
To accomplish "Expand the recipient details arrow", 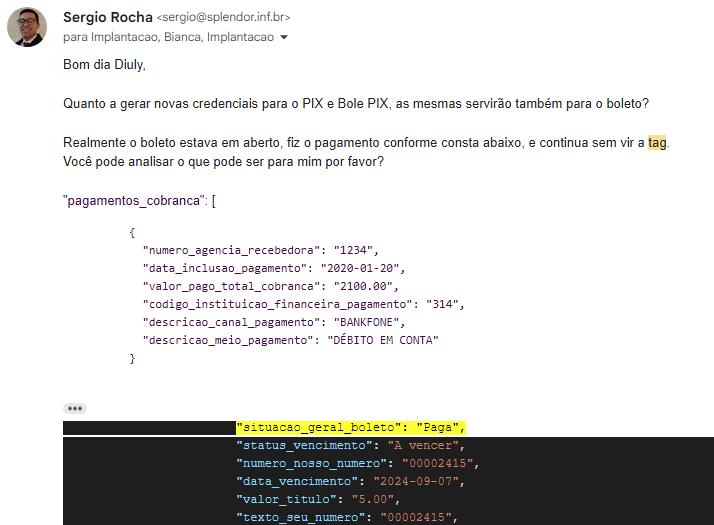I will pos(284,37).
